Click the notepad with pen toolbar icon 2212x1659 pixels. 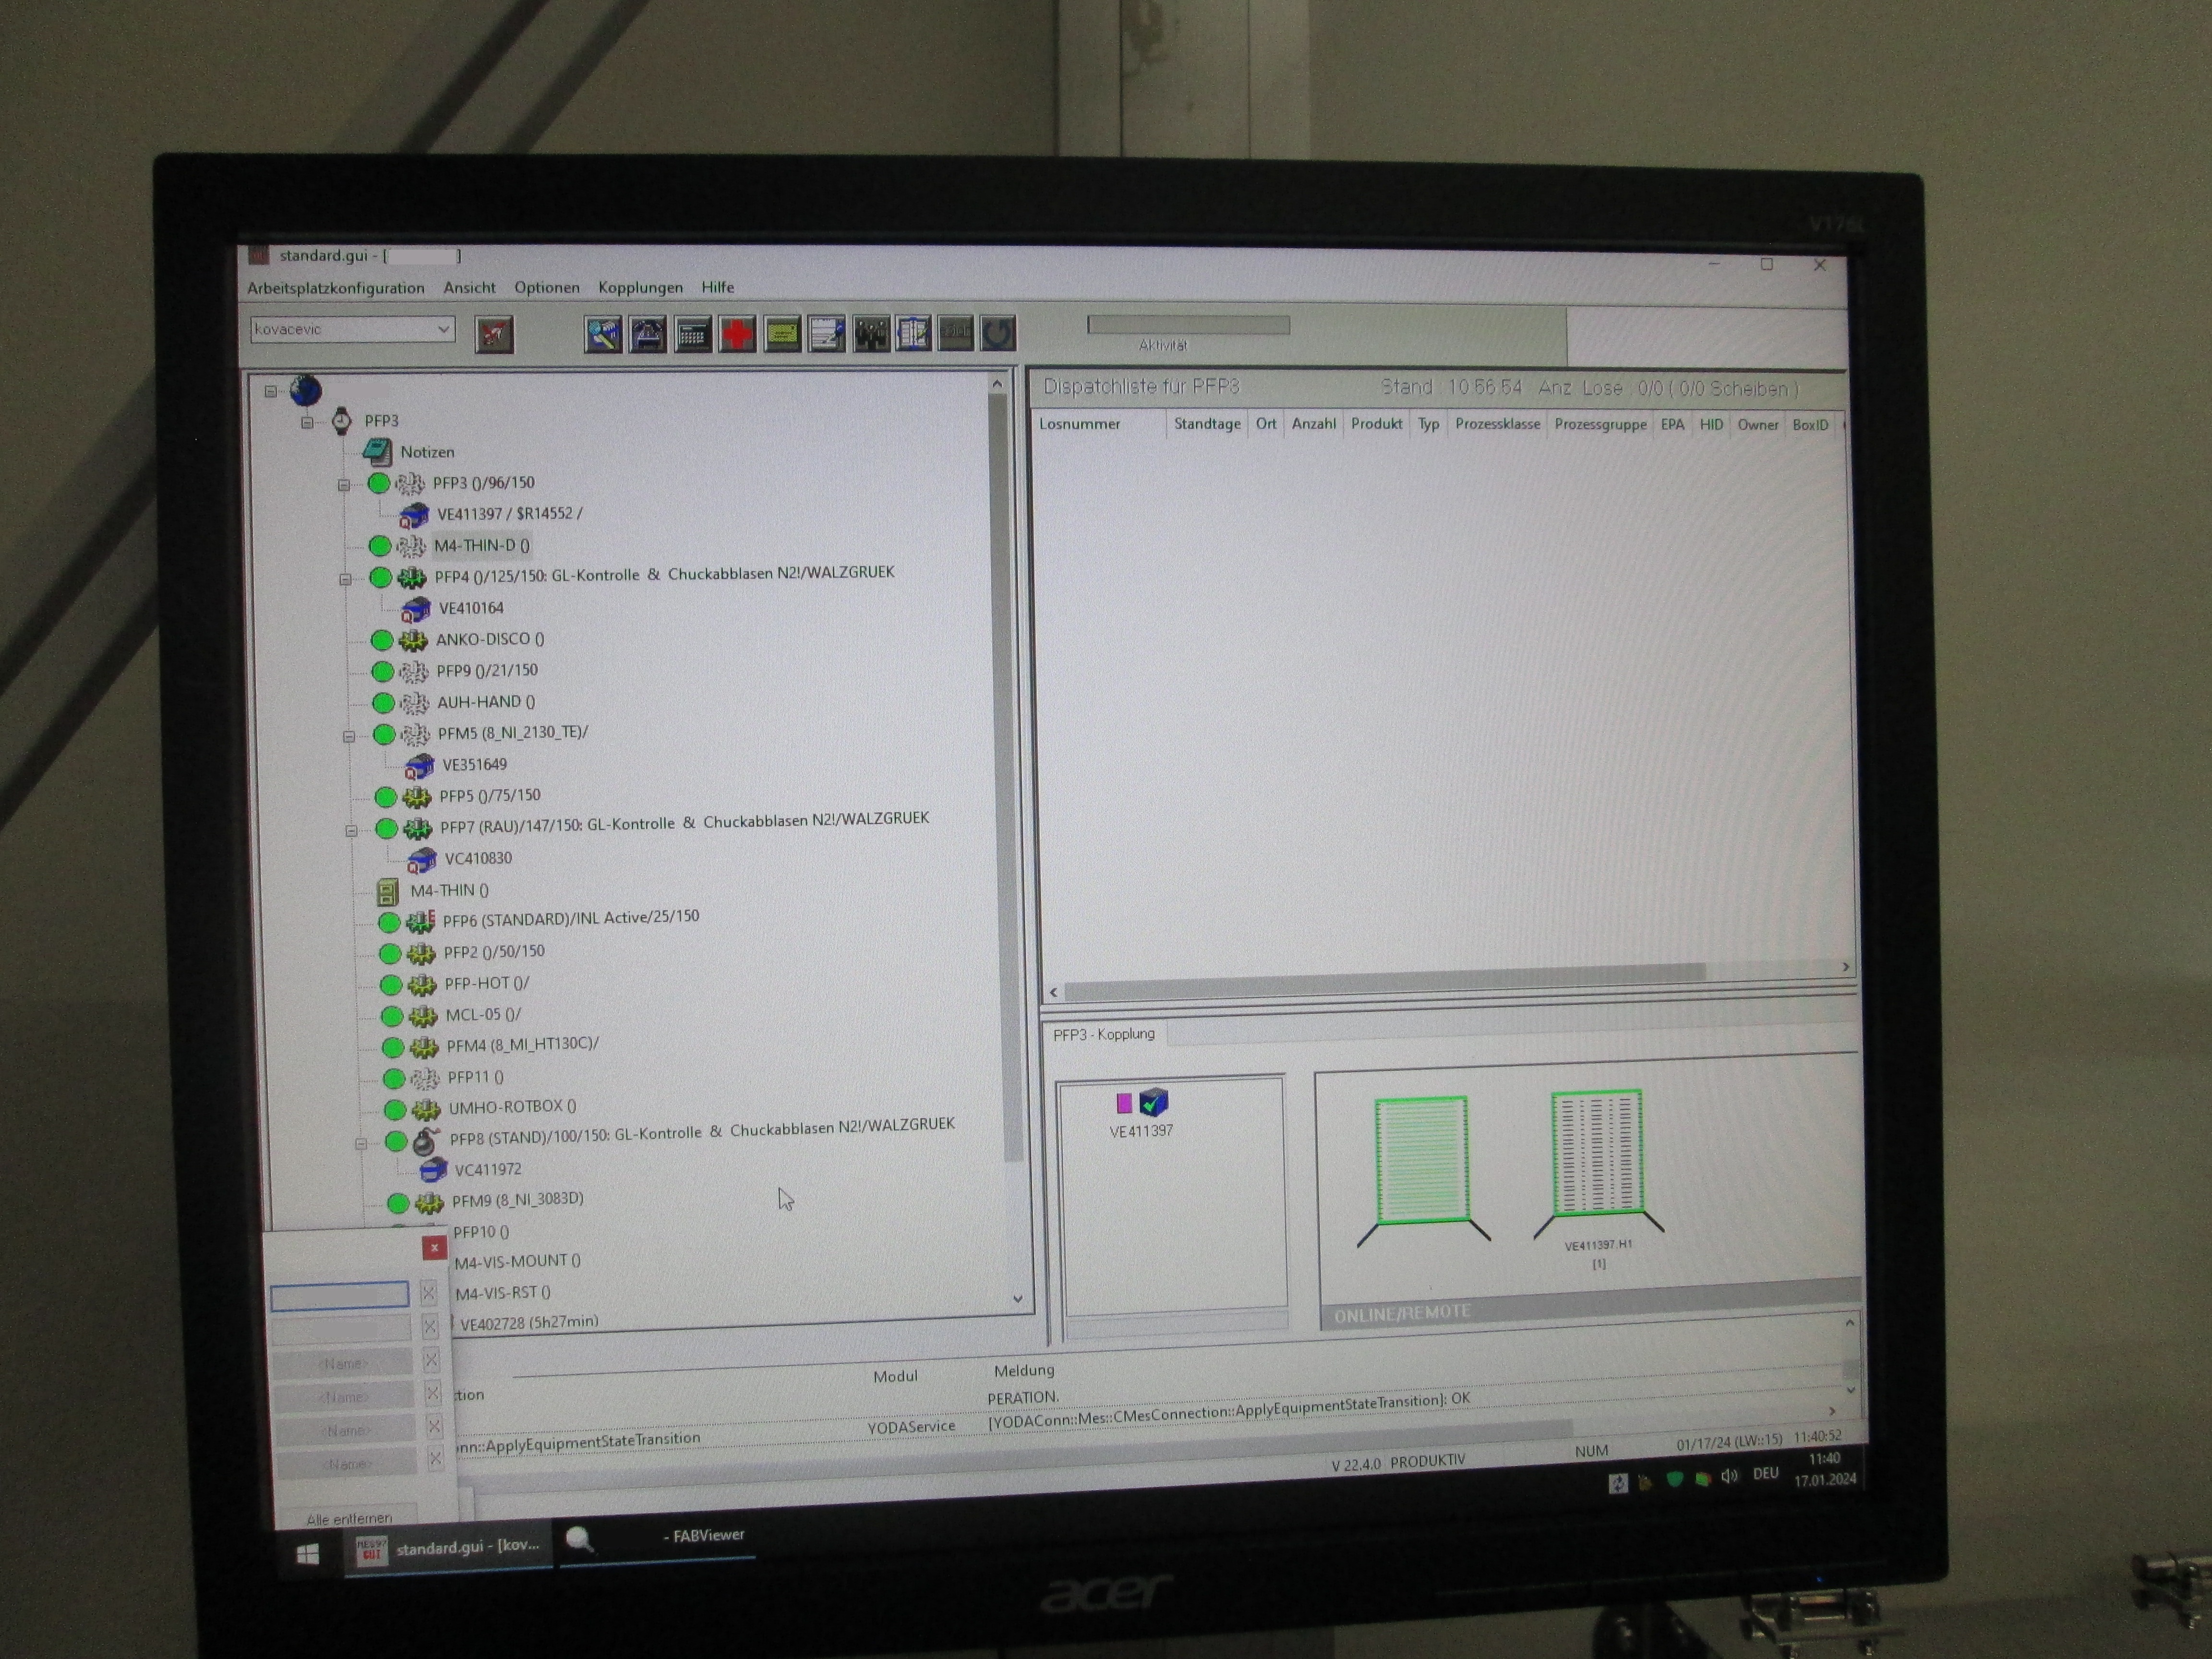click(x=826, y=334)
